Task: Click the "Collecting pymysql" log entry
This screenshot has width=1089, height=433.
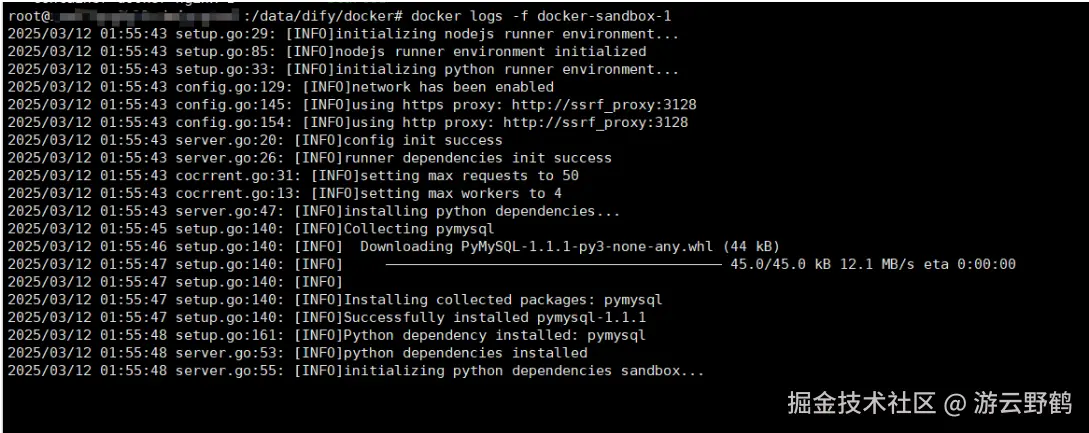Action: click(x=418, y=229)
